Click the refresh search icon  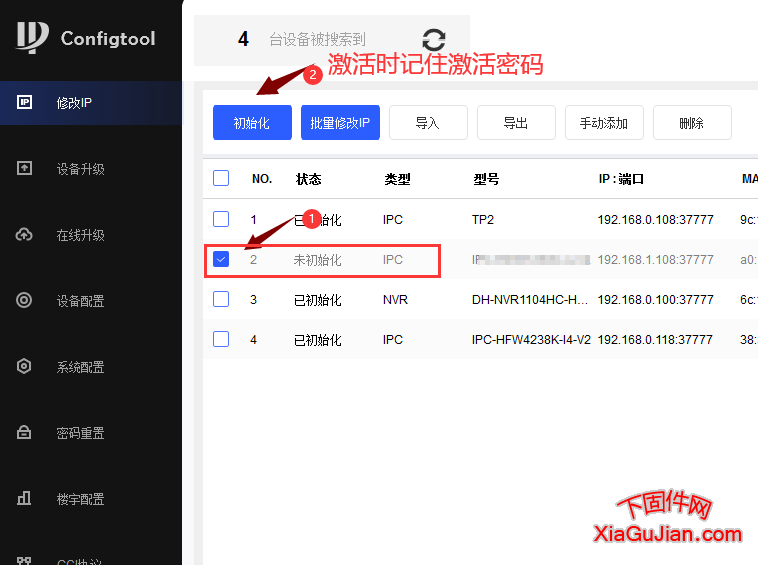pyautogui.click(x=434, y=40)
